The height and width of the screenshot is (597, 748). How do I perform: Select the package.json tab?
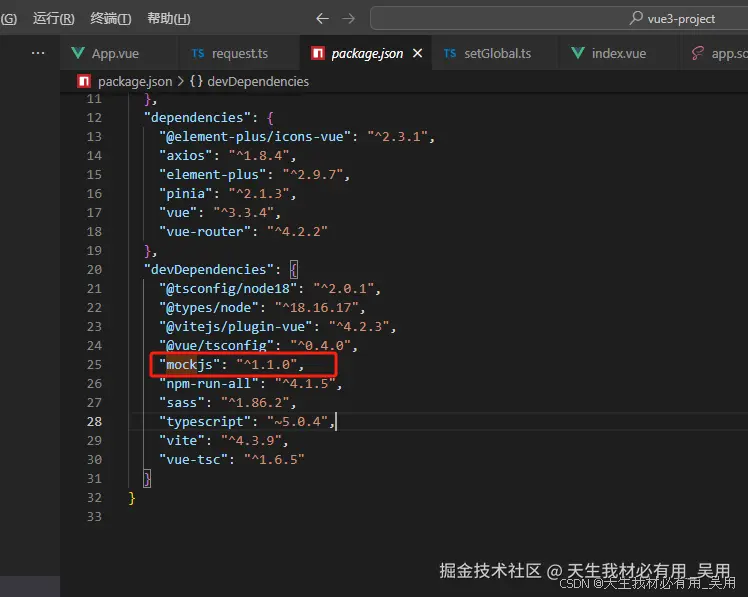366,53
